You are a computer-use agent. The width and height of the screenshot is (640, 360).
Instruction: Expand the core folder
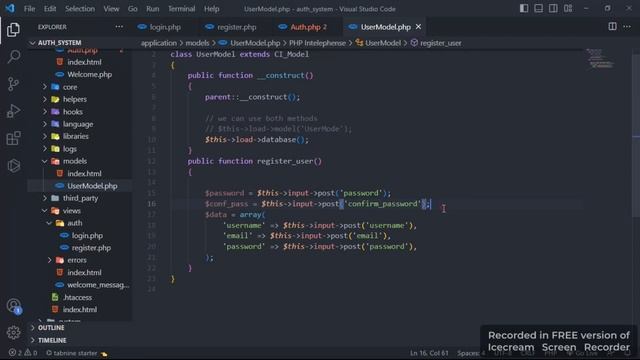click(69, 87)
